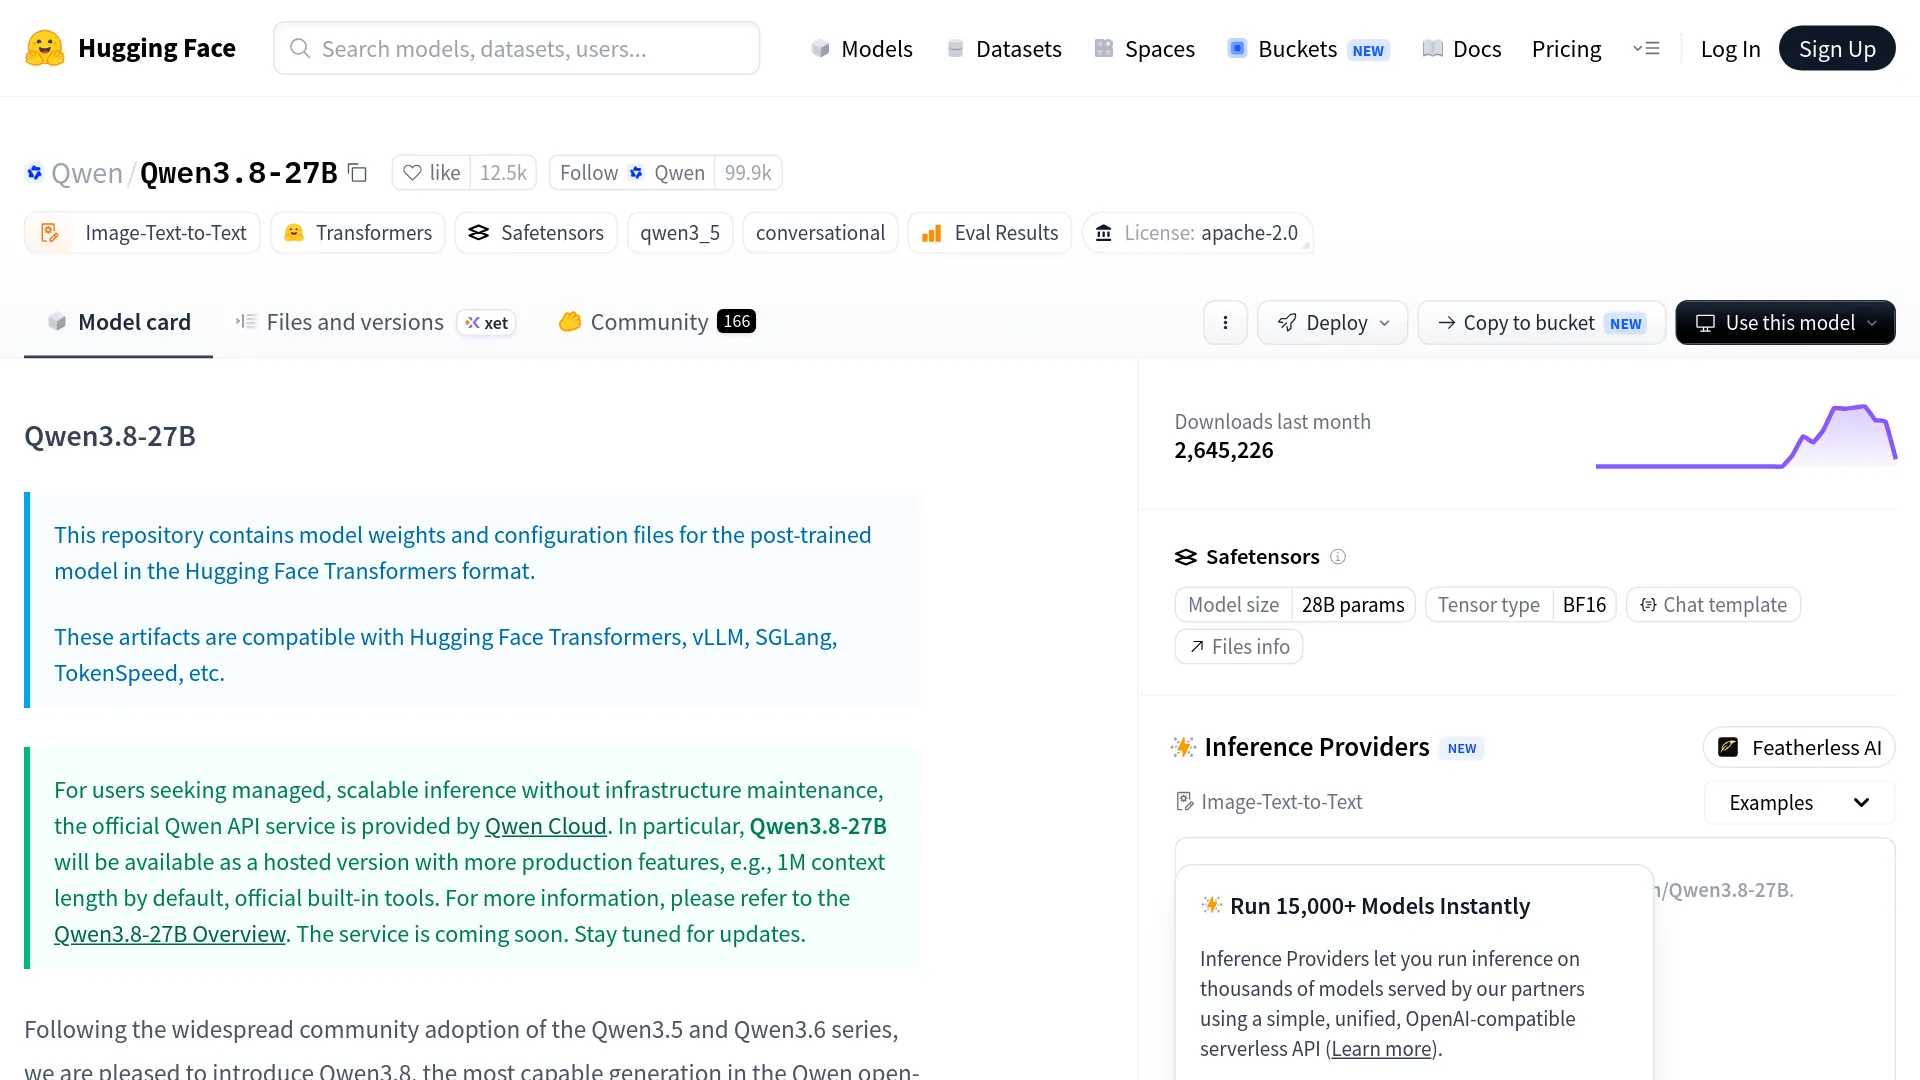Image resolution: width=1920 pixels, height=1080 pixels.
Task: Open the Qwen3.8-27B Overview link
Action: point(170,934)
